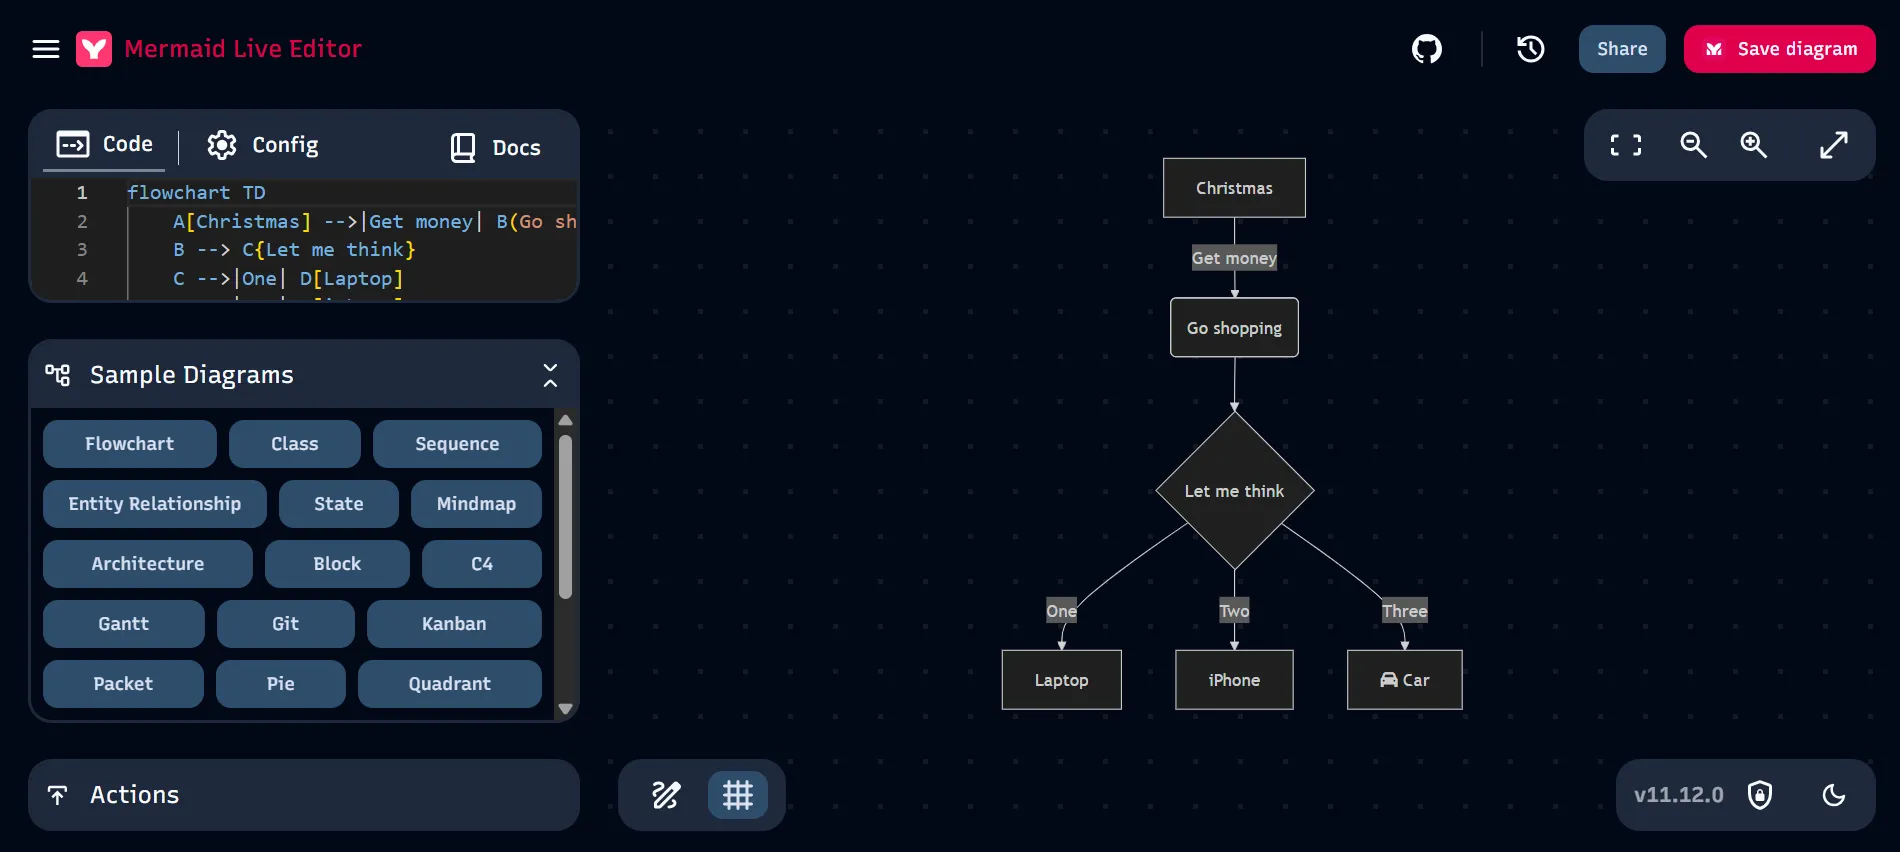Load the Kanban sample diagram
The width and height of the screenshot is (1900, 852).
pos(454,624)
